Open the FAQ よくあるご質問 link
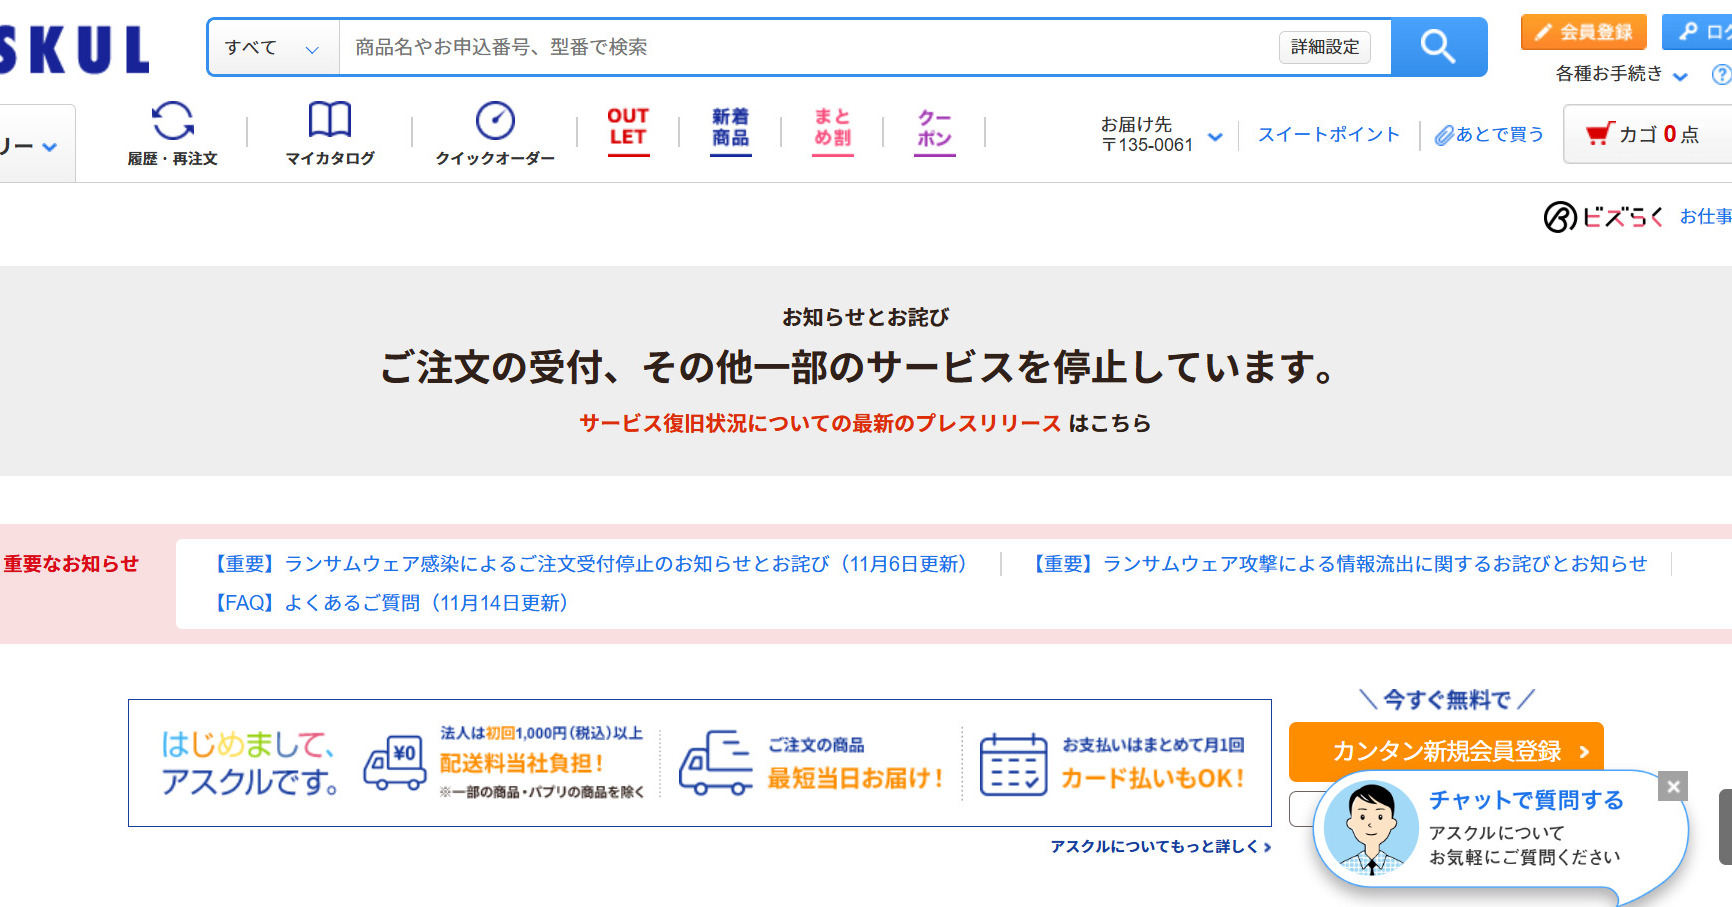This screenshot has width=1732, height=907. (390, 603)
